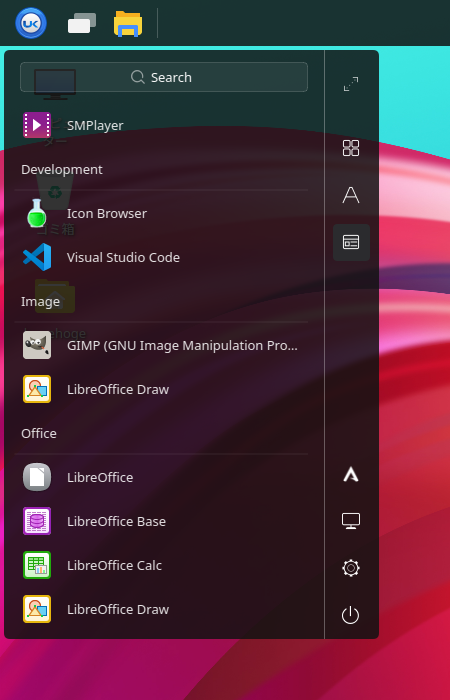Viewport: 450px width, 700px height.
Task: Click the Office category header
Action: (39, 433)
